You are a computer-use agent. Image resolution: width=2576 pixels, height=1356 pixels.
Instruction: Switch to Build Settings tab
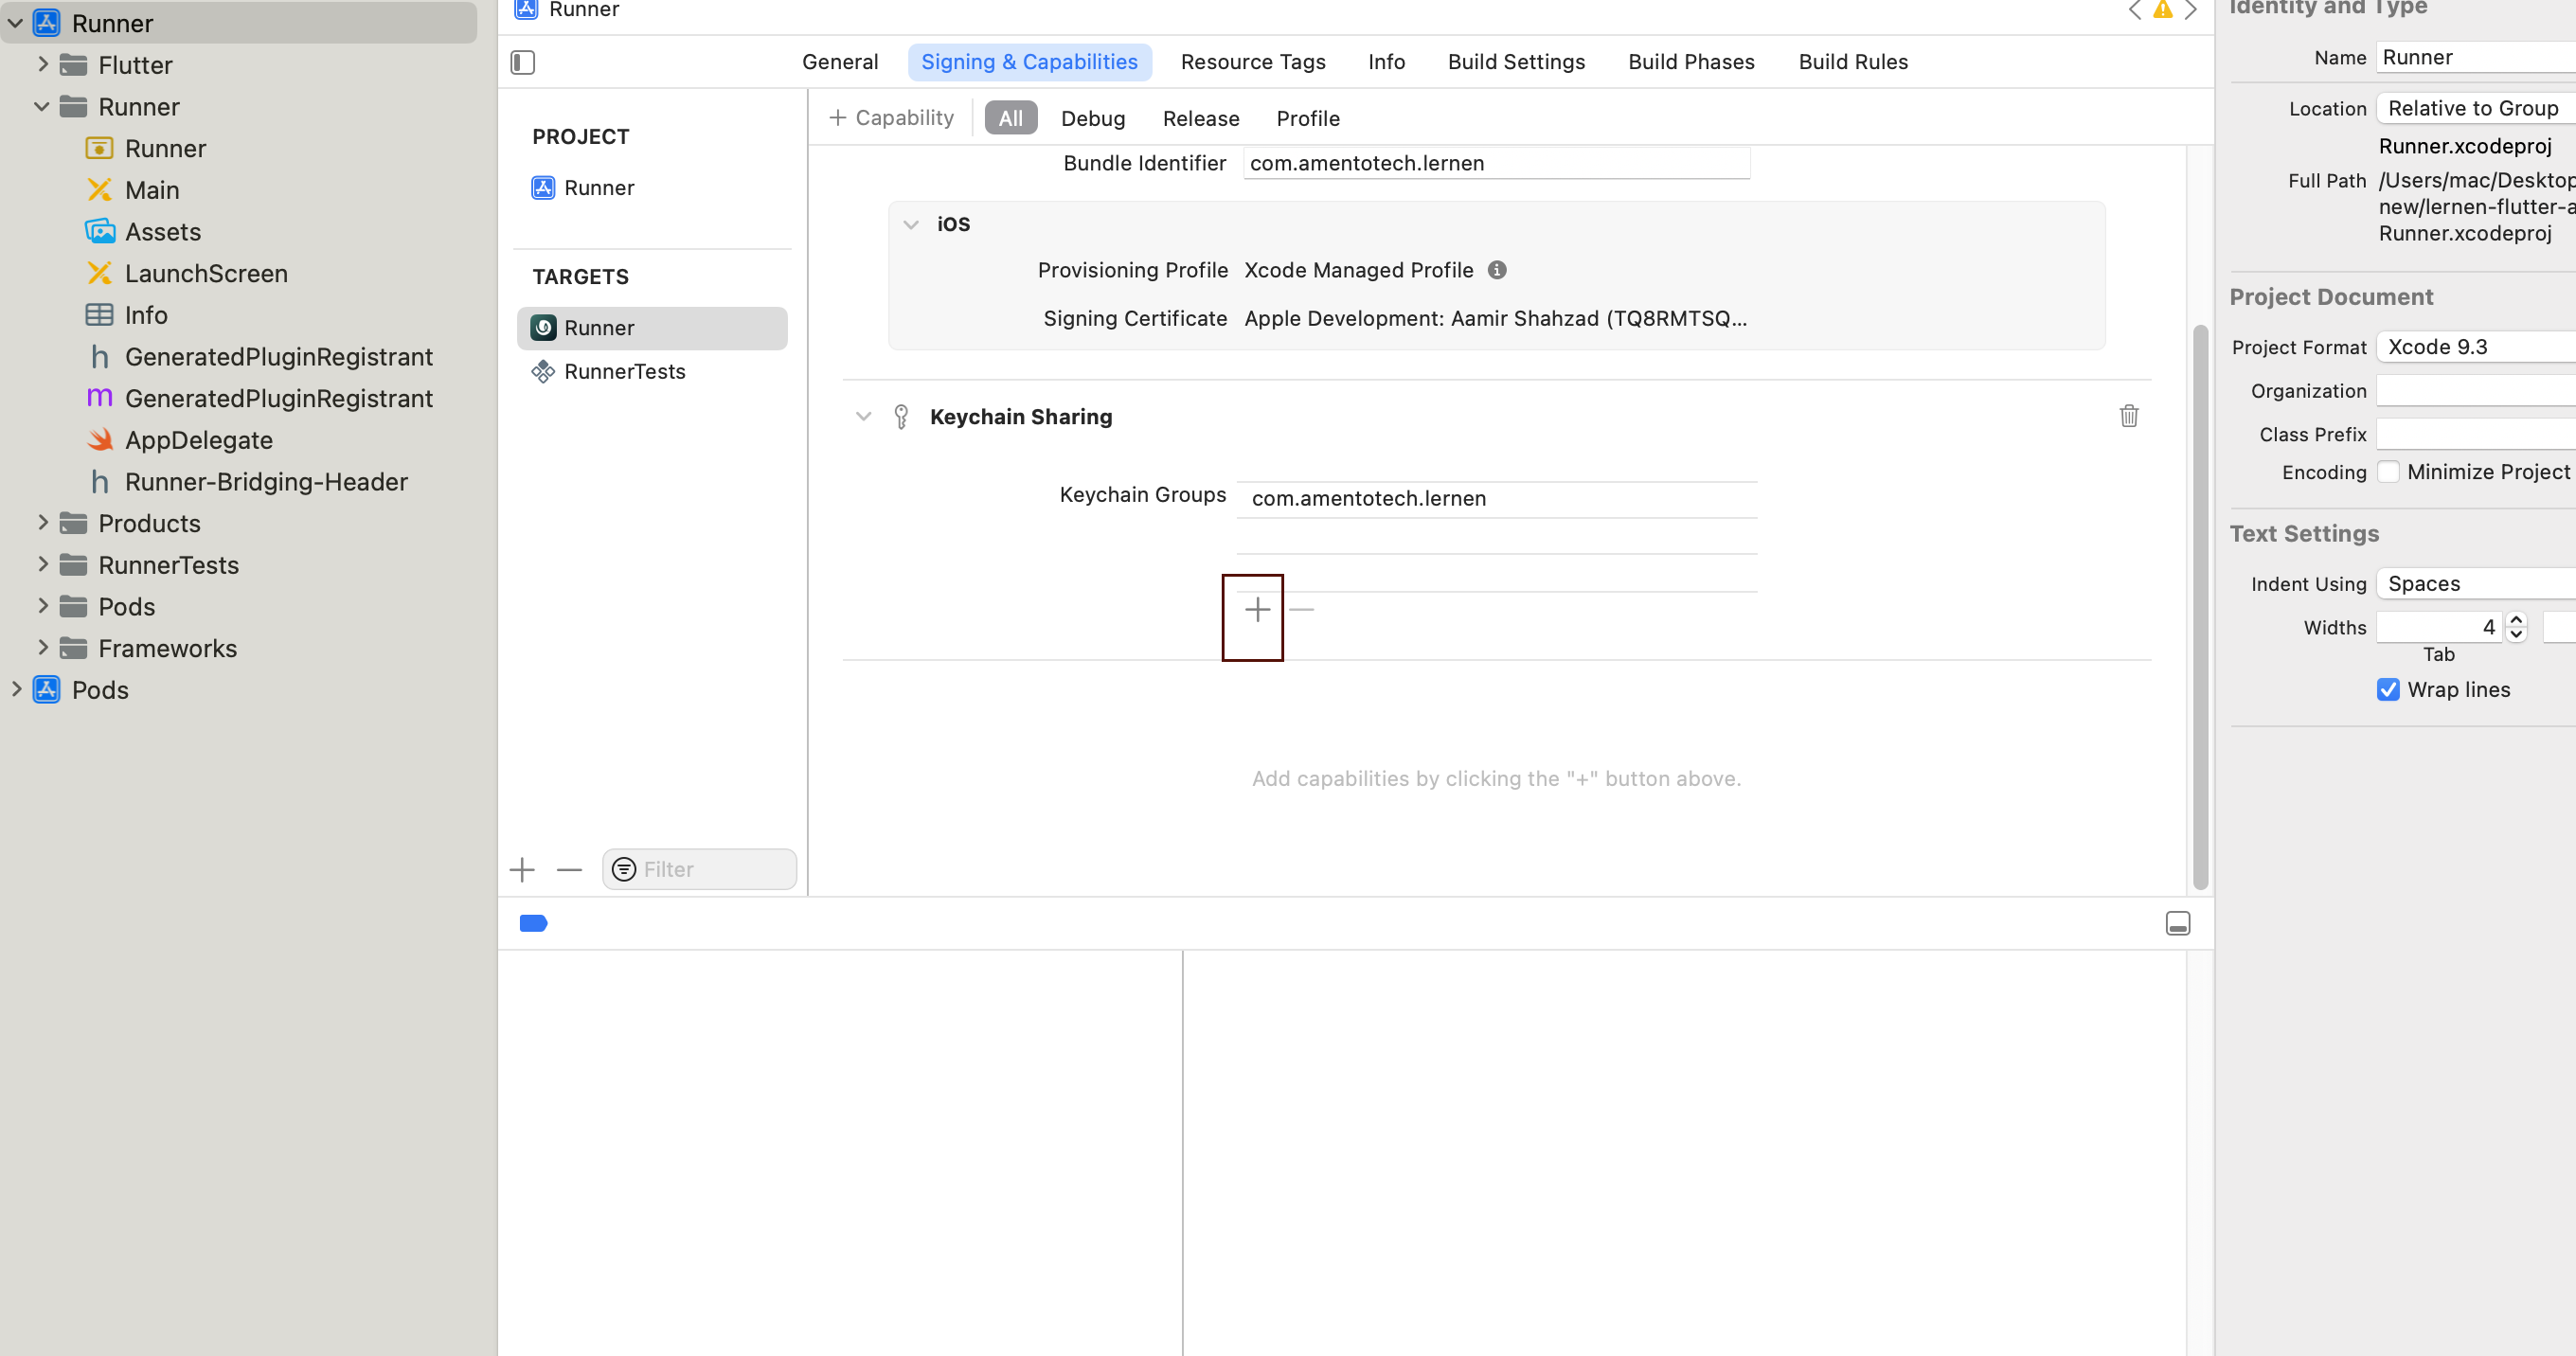tap(1516, 62)
